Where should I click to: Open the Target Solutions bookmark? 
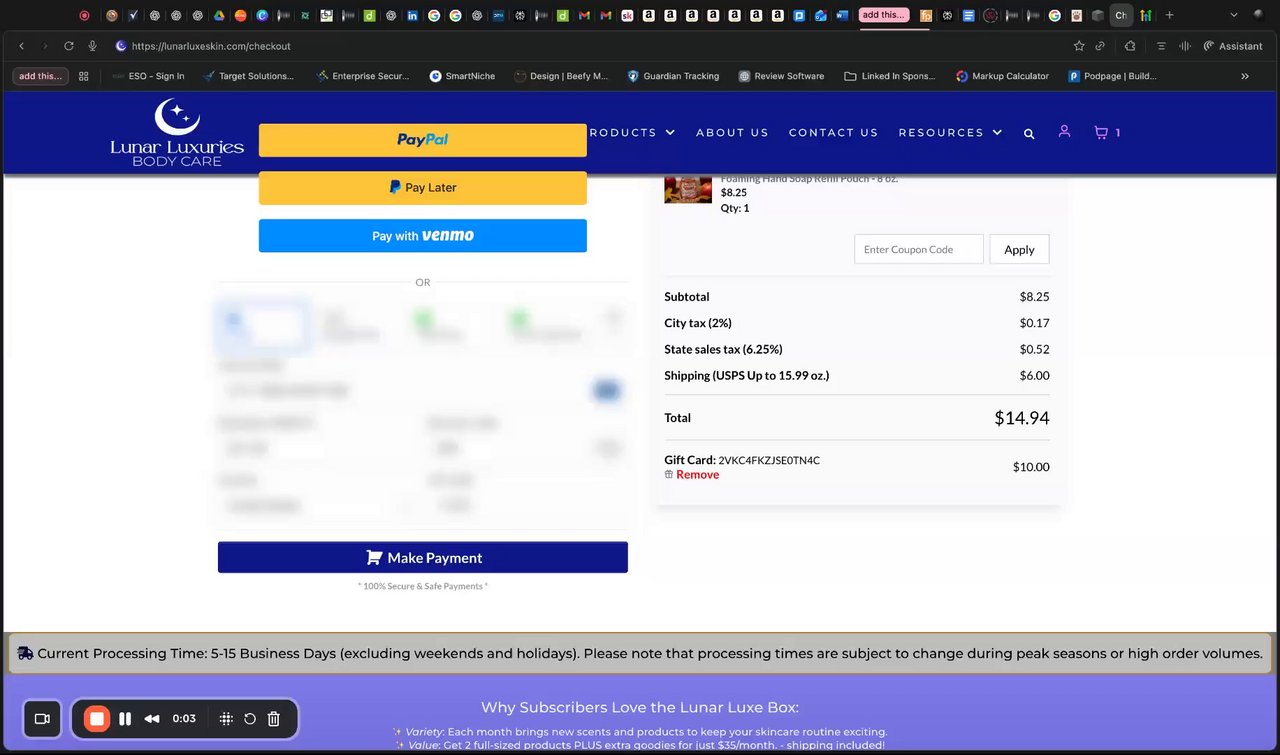248,76
